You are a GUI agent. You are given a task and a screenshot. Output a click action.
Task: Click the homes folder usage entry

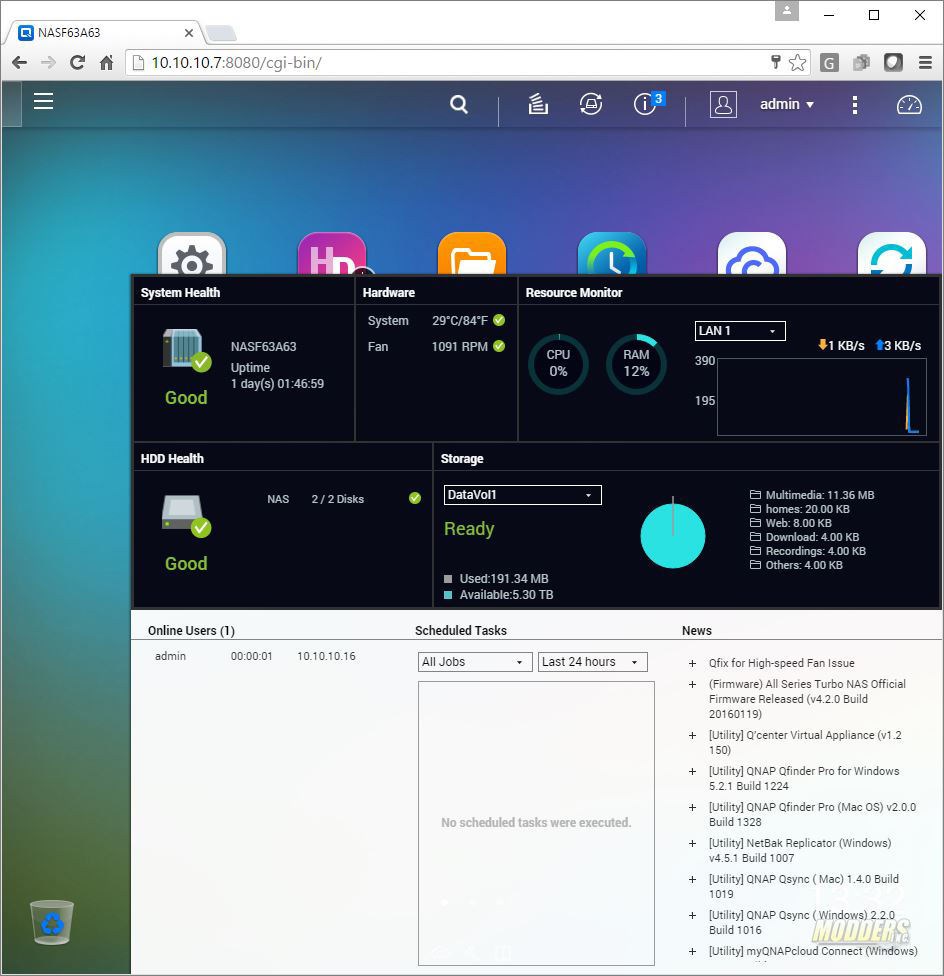[800, 509]
